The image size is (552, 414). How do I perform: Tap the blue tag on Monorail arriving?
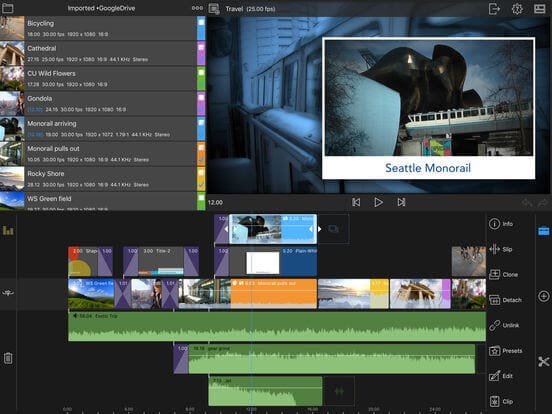point(201,128)
